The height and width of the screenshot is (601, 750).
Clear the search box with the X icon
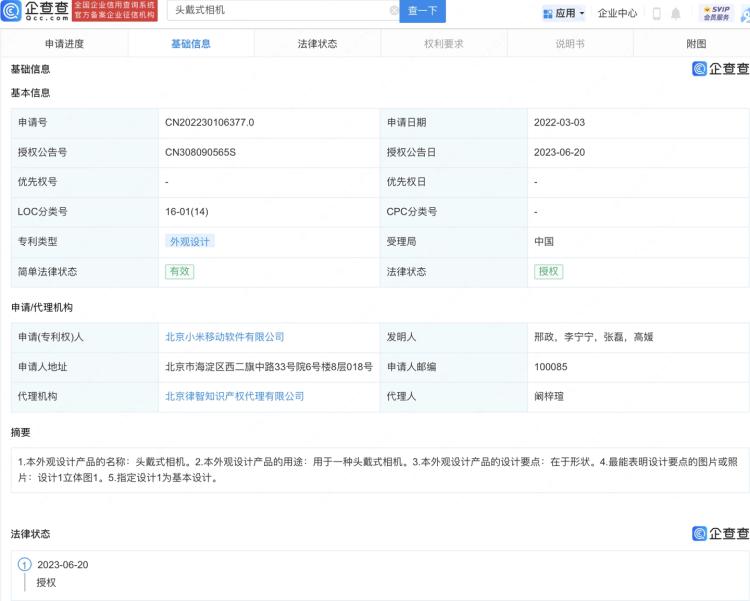pos(393,11)
